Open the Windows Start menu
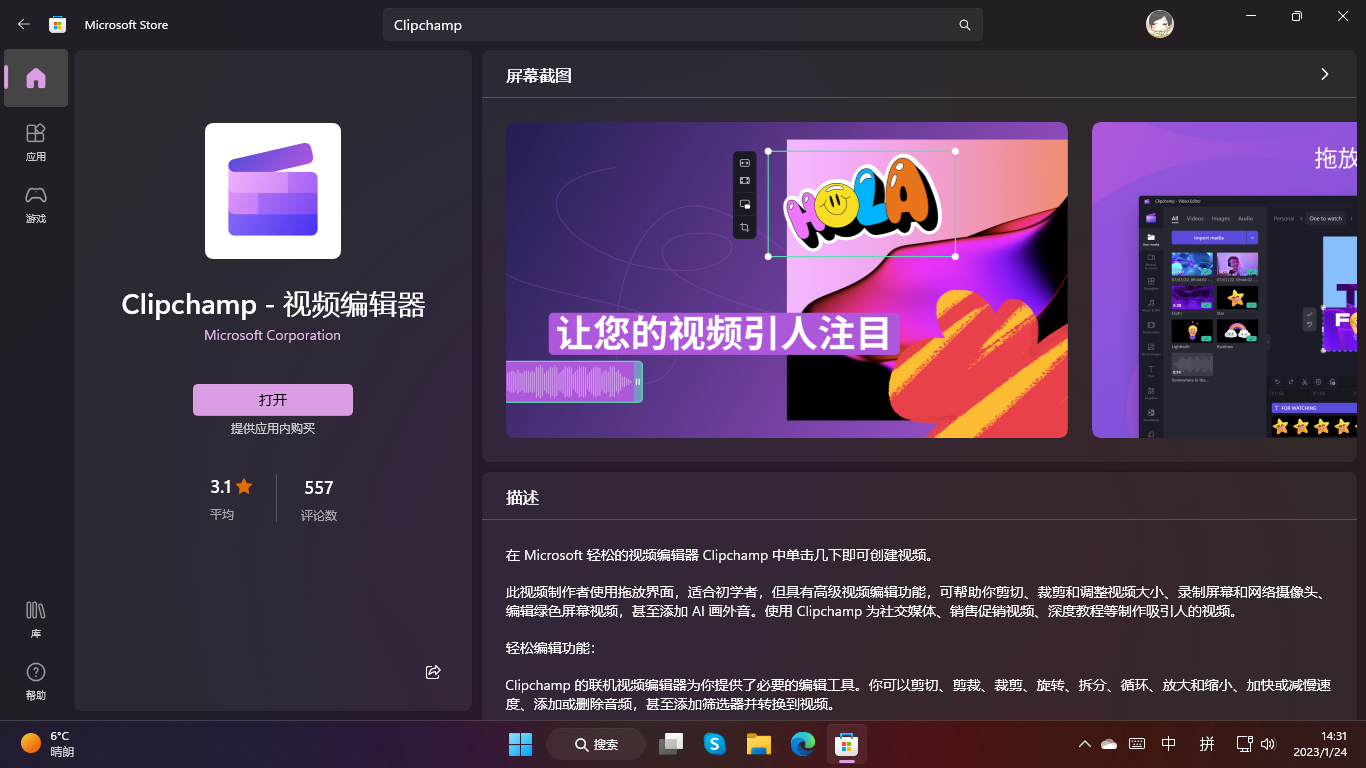This screenshot has width=1366, height=768. pyautogui.click(x=520, y=744)
